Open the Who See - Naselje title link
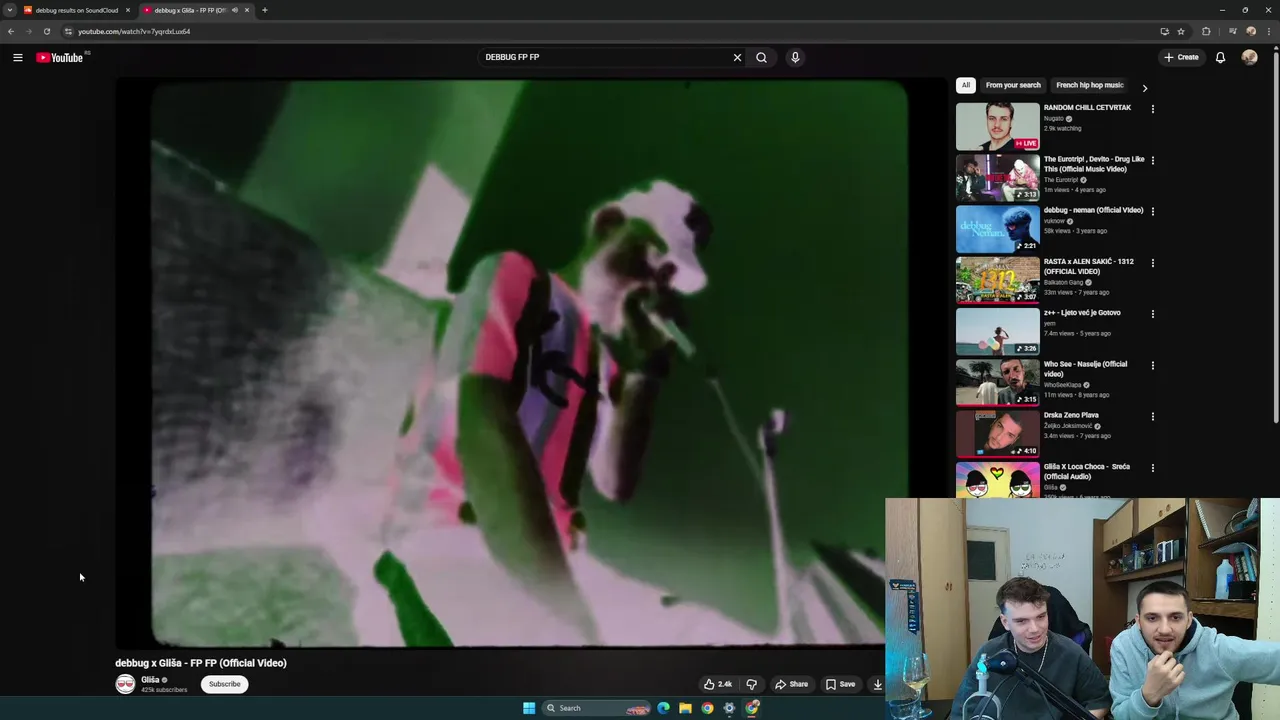The width and height of the screenshot is (1280, 720). coord(1085,369)
